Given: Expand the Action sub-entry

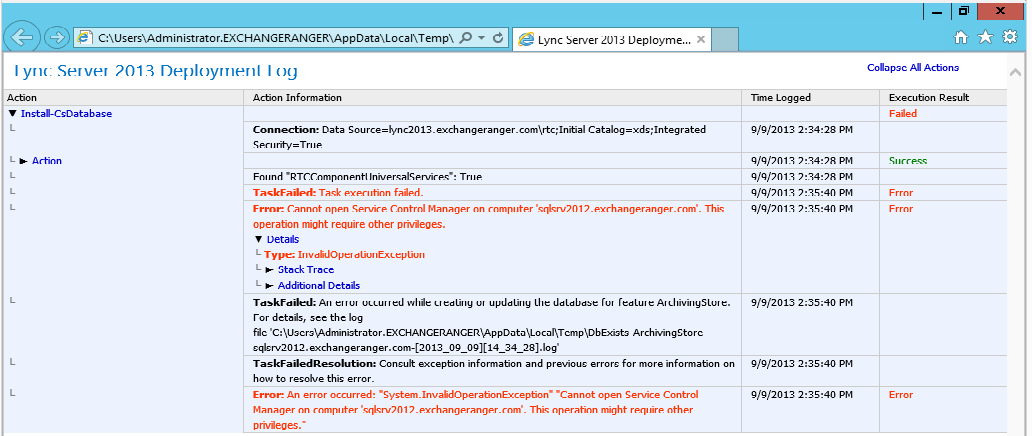Looking at the screenshot, I should 24,161.
